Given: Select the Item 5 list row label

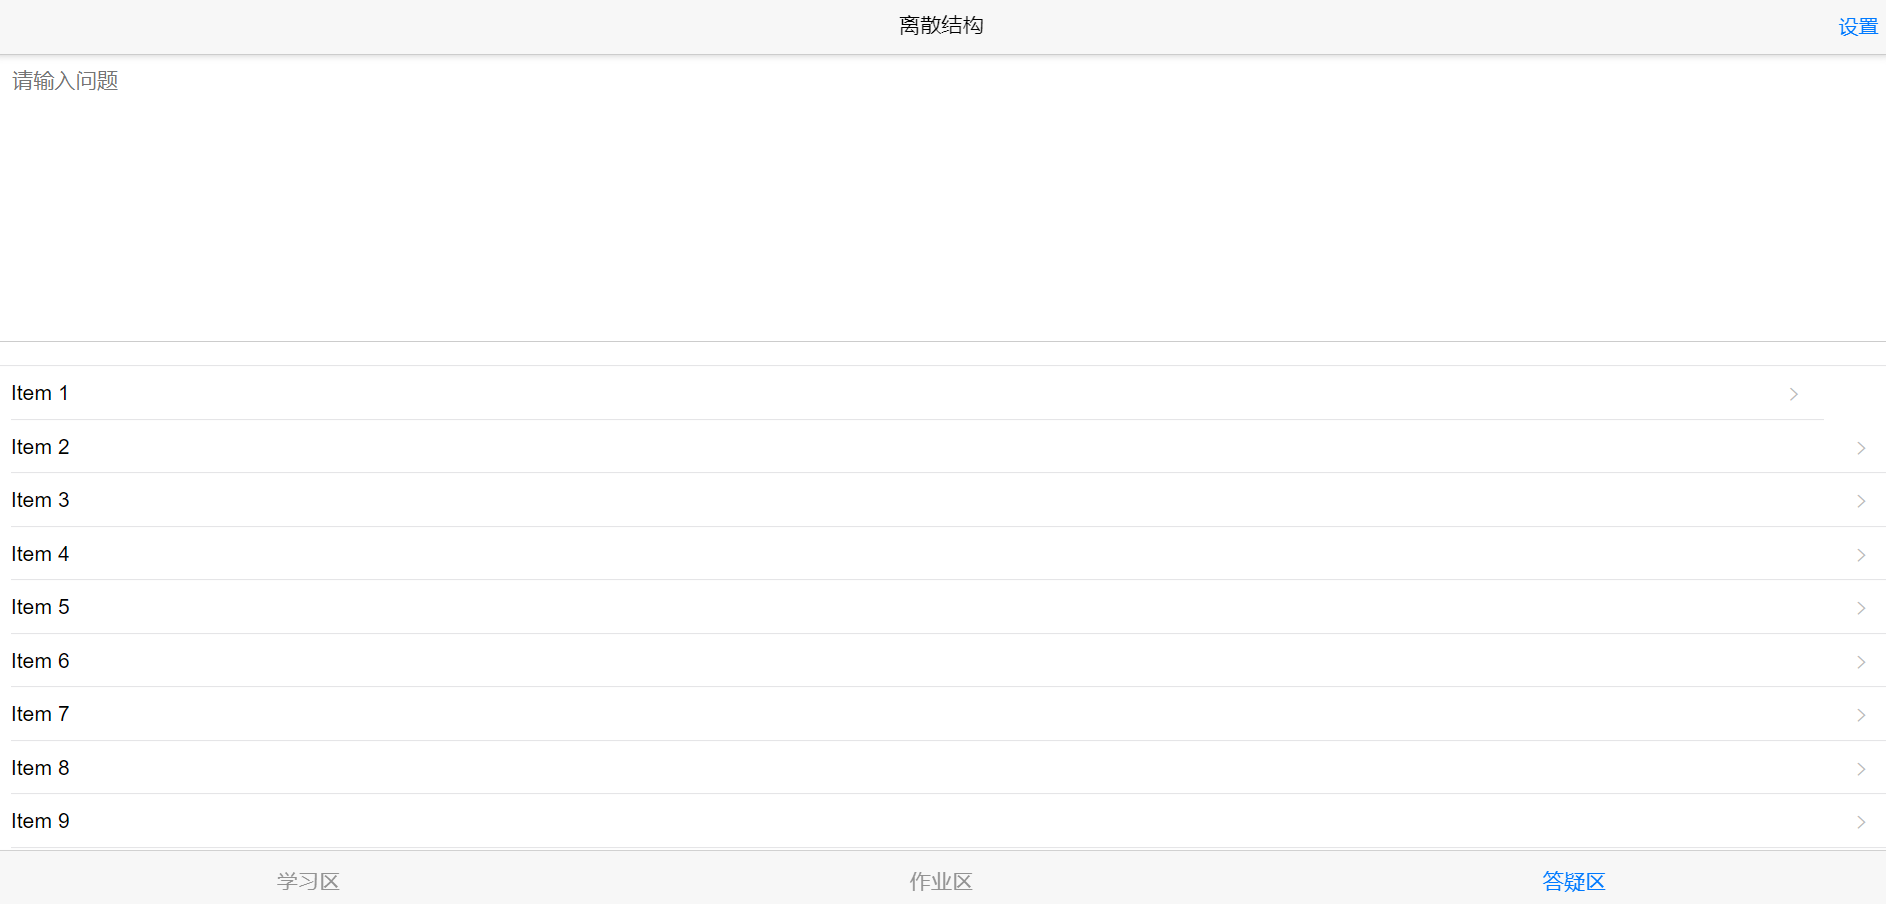Looking at the screenshot, I should click(x=40, y=607).
